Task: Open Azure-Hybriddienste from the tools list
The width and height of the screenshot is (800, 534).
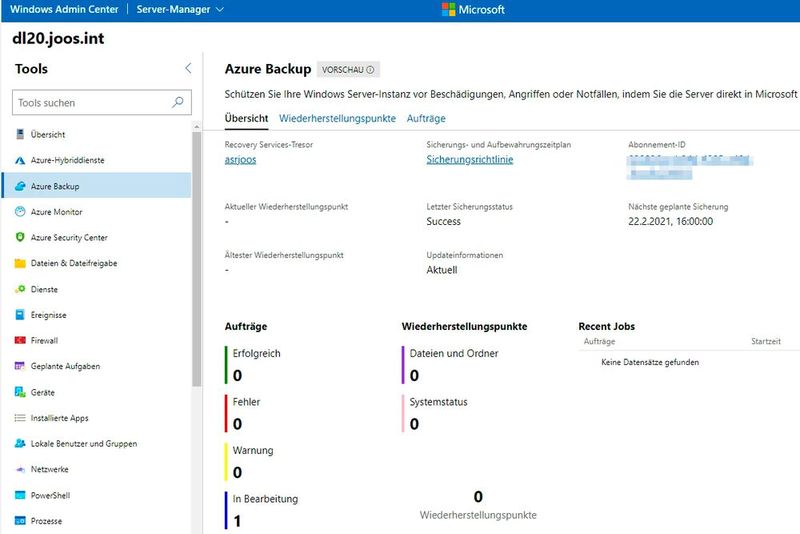Action: (97, 160)
